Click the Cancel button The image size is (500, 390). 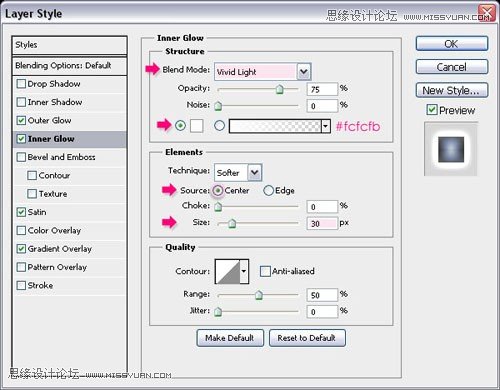click(452, 67)
